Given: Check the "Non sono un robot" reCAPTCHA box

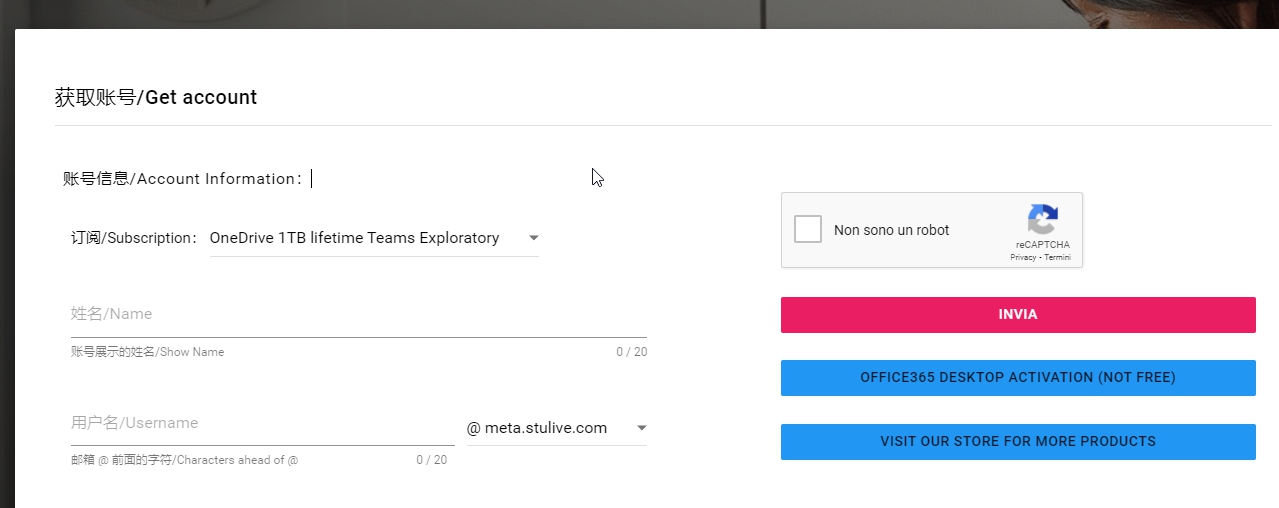Looking at the screenshot, I should tap(808, 229).
